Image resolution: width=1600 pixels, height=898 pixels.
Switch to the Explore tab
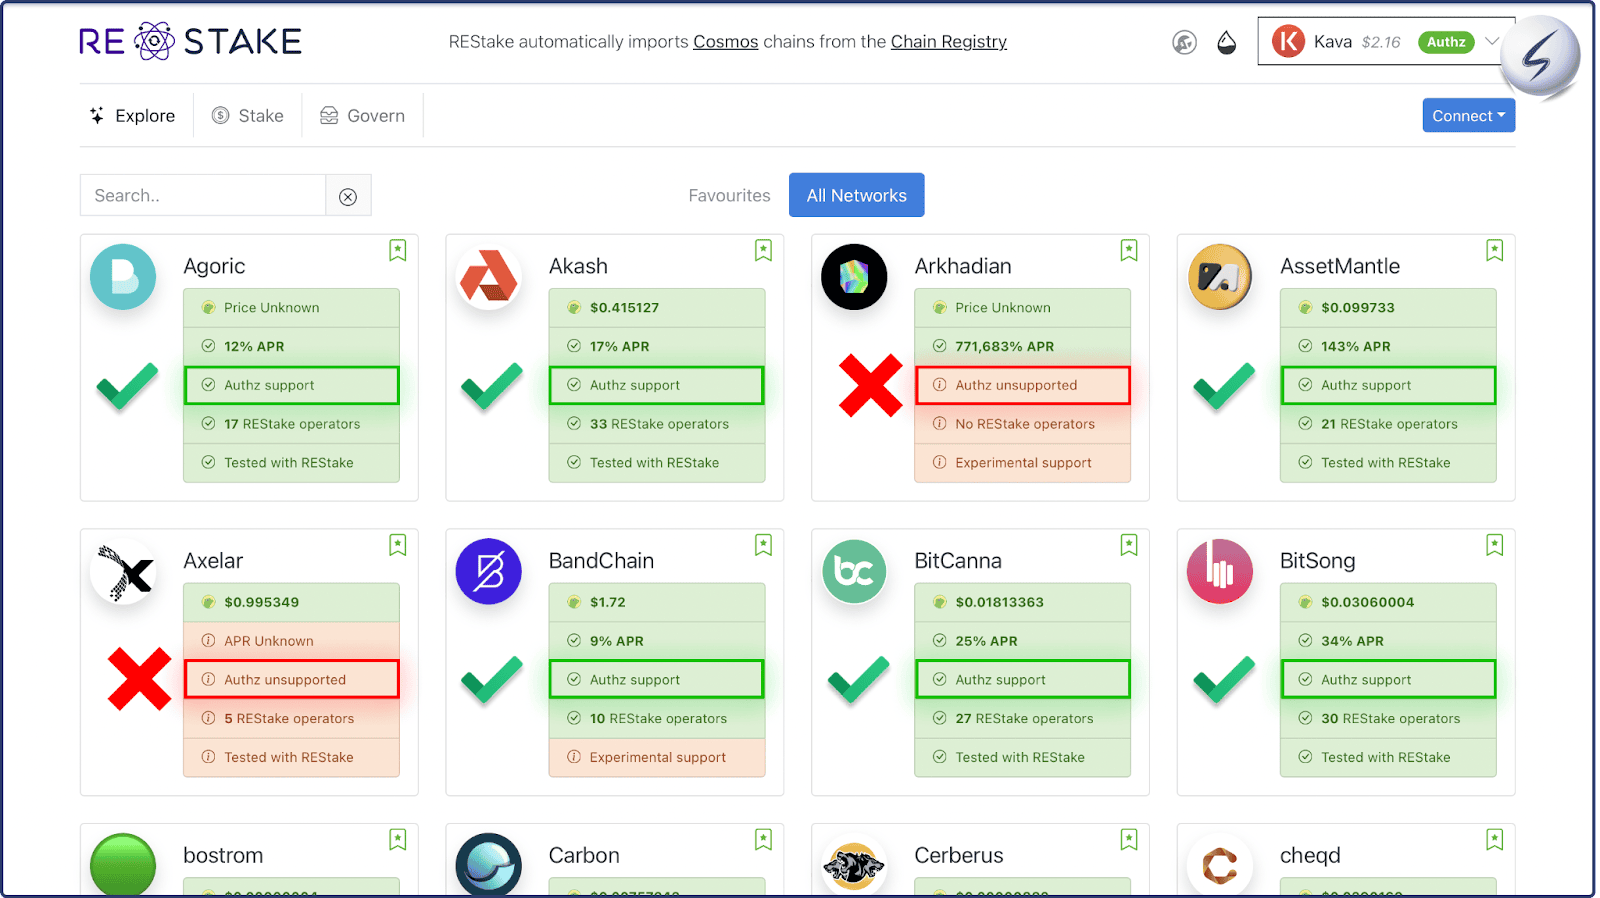tap(133, 116)
